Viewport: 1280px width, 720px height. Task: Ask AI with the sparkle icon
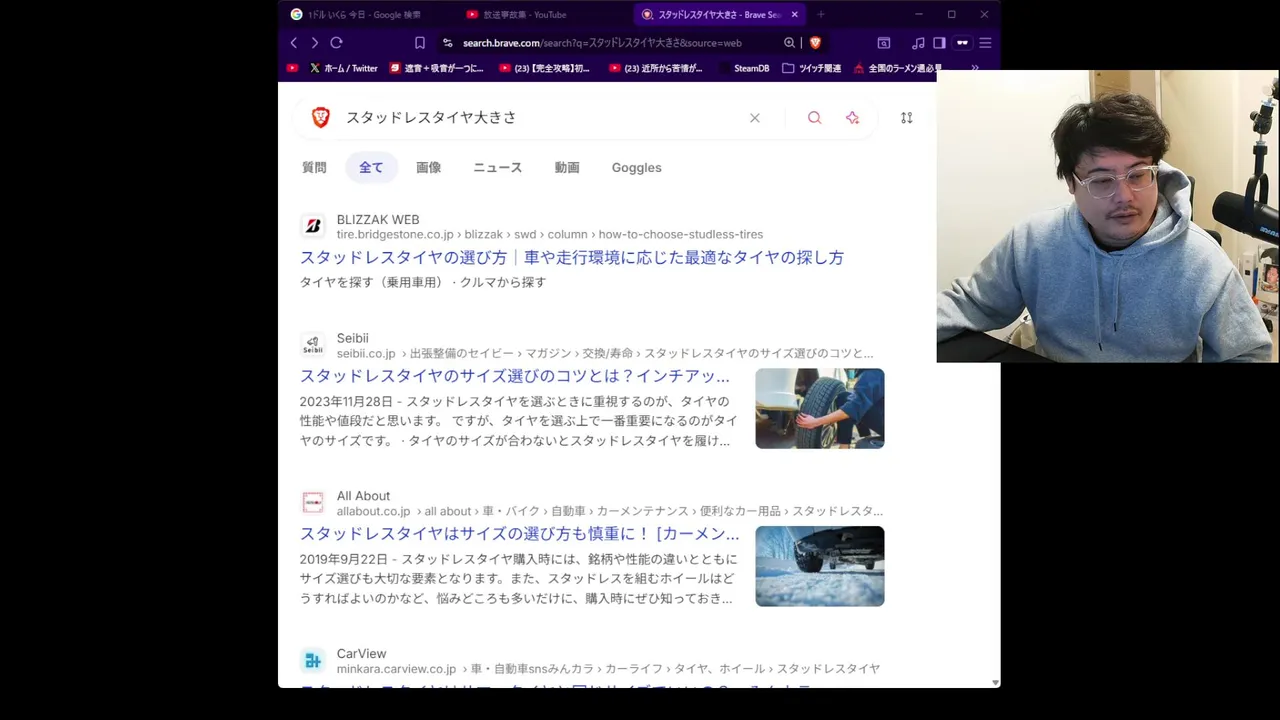pyautogui.click(x=852, y=118)
